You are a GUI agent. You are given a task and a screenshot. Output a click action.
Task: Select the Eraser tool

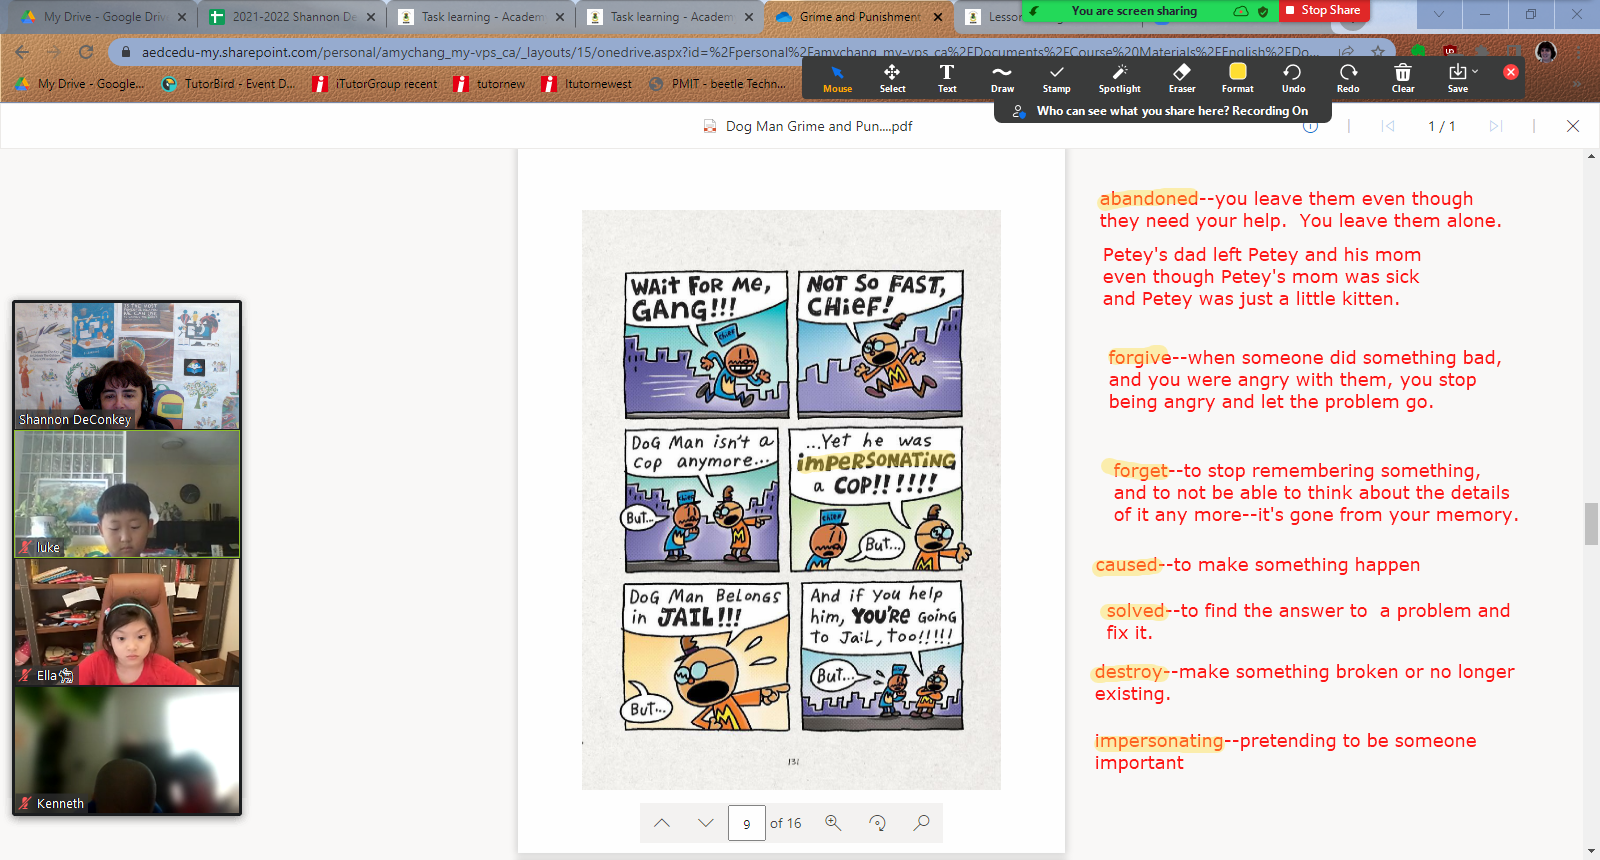tap(1182, 78)
